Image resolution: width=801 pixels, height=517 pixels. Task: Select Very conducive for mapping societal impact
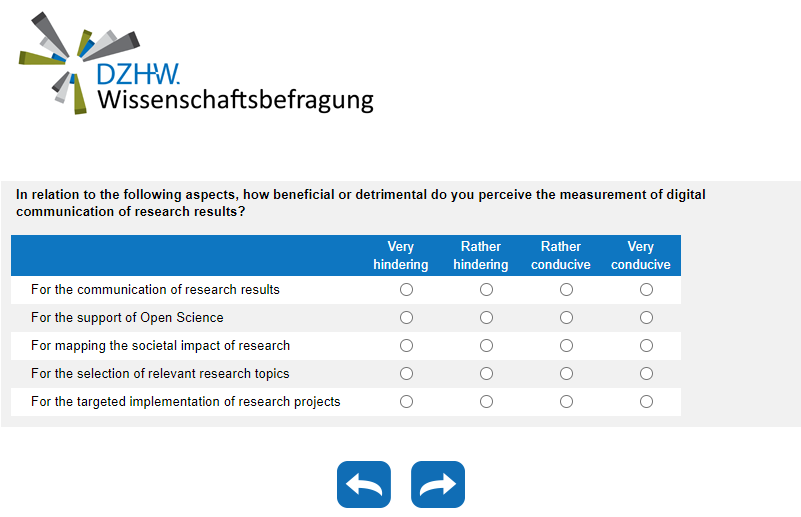pos(646,346)
